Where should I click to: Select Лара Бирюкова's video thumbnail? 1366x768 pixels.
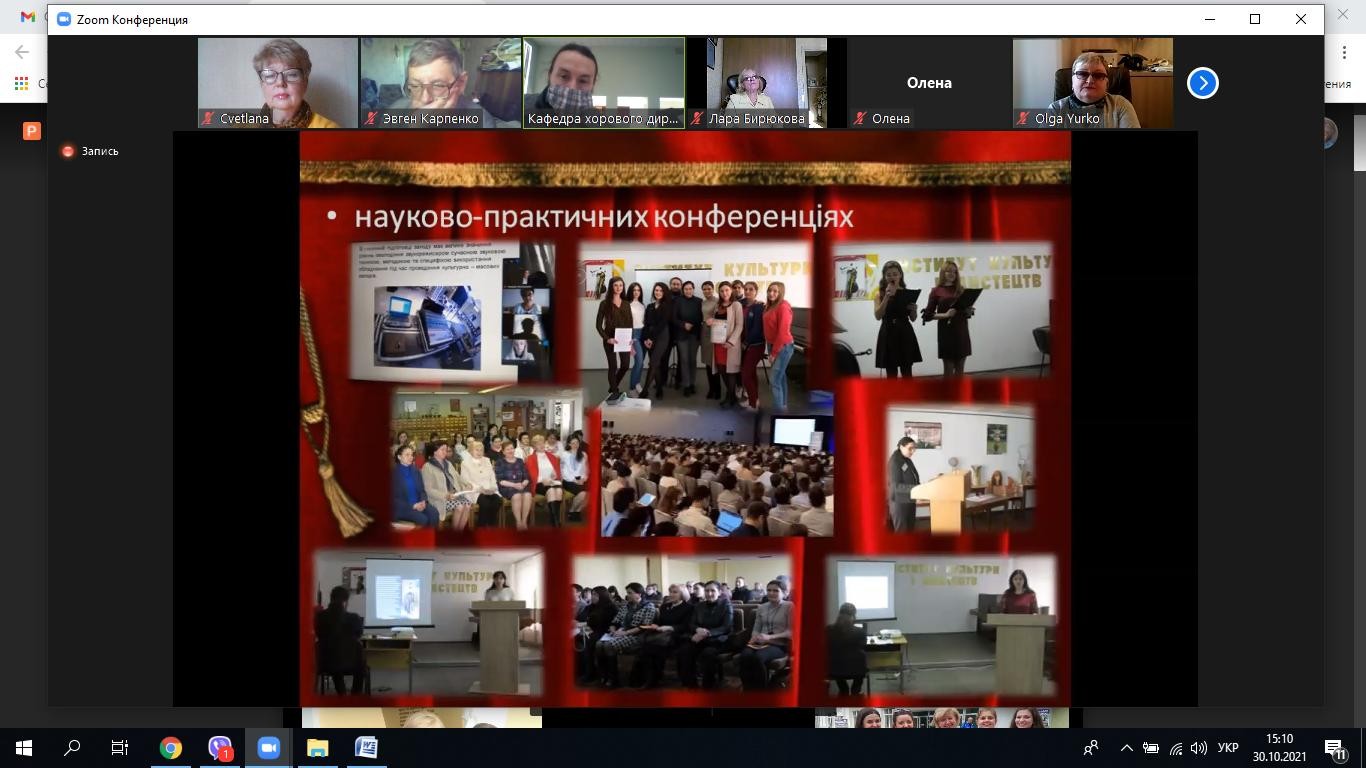(767, 83)
